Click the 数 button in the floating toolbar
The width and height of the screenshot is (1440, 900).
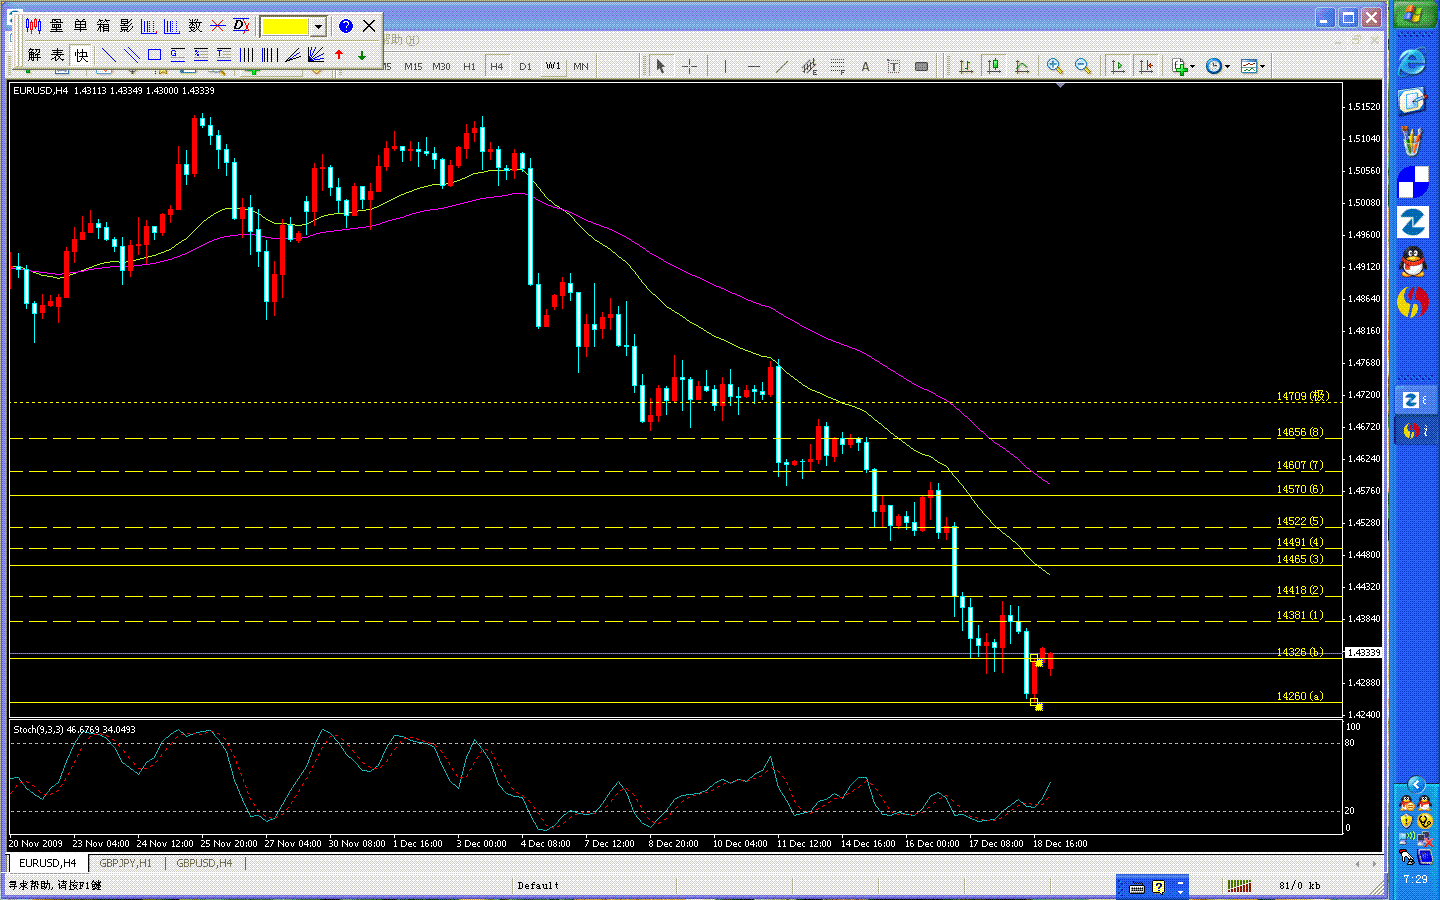coord(195,26)
